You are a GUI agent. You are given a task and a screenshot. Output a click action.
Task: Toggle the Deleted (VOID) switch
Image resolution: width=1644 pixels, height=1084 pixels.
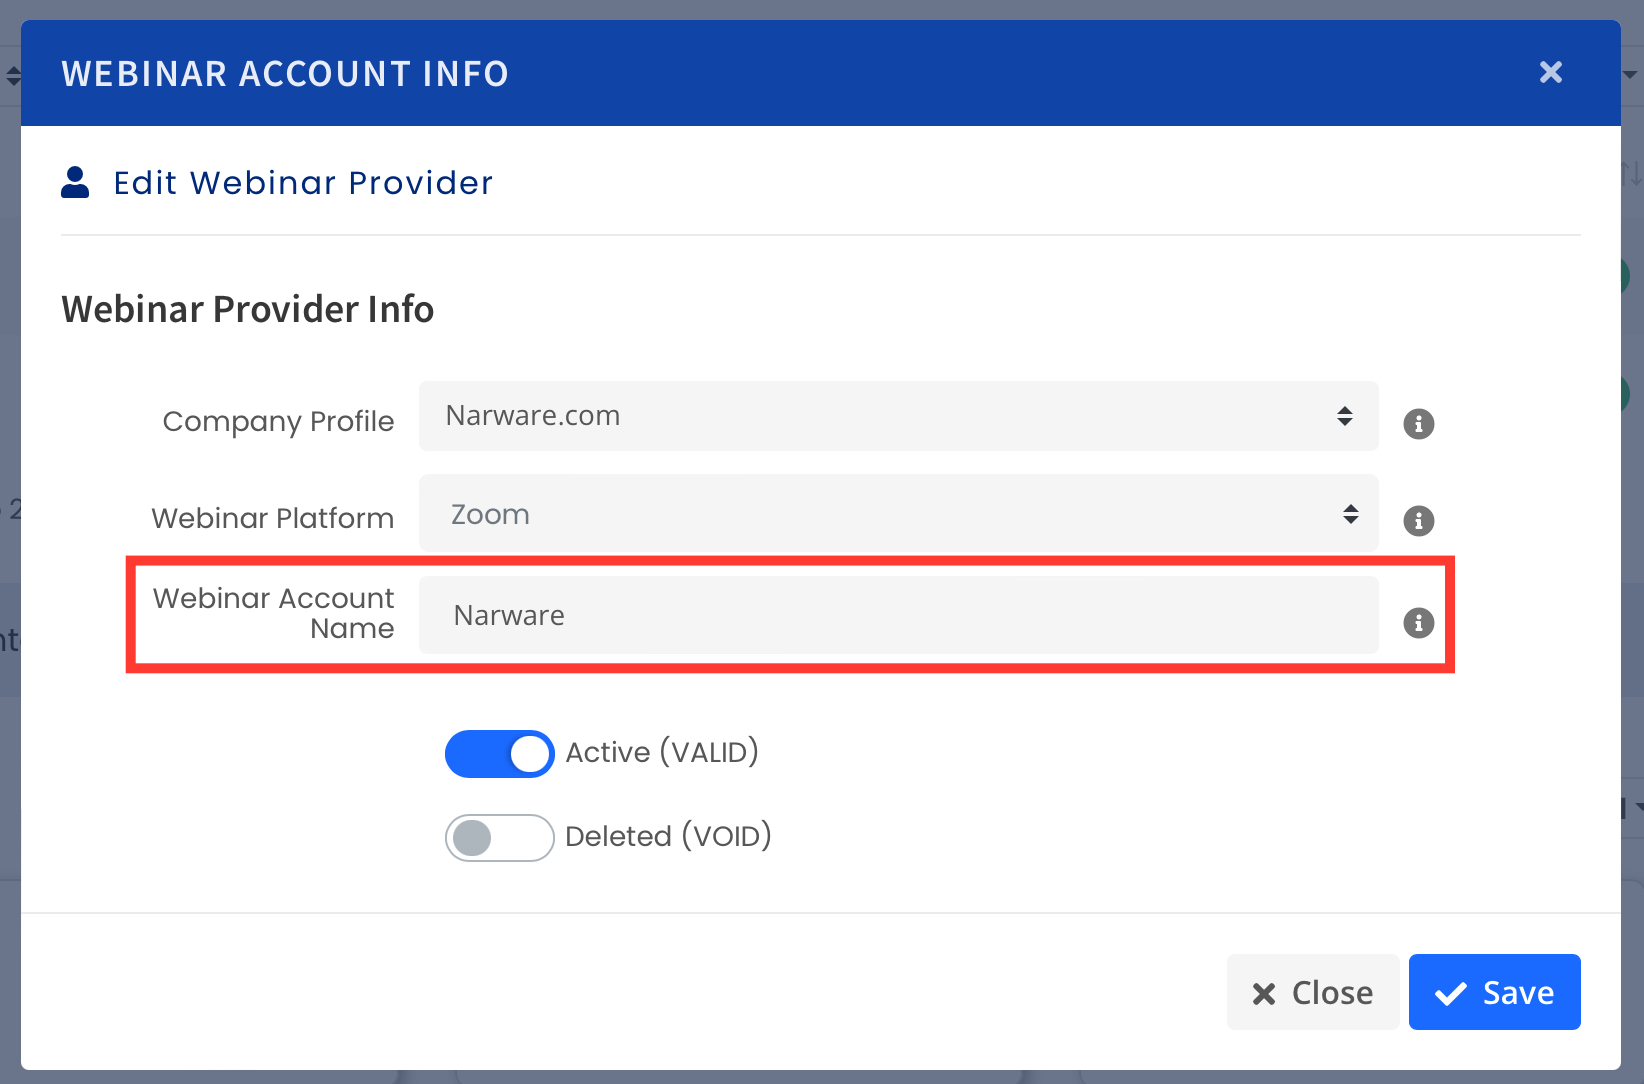coord(499,838)
